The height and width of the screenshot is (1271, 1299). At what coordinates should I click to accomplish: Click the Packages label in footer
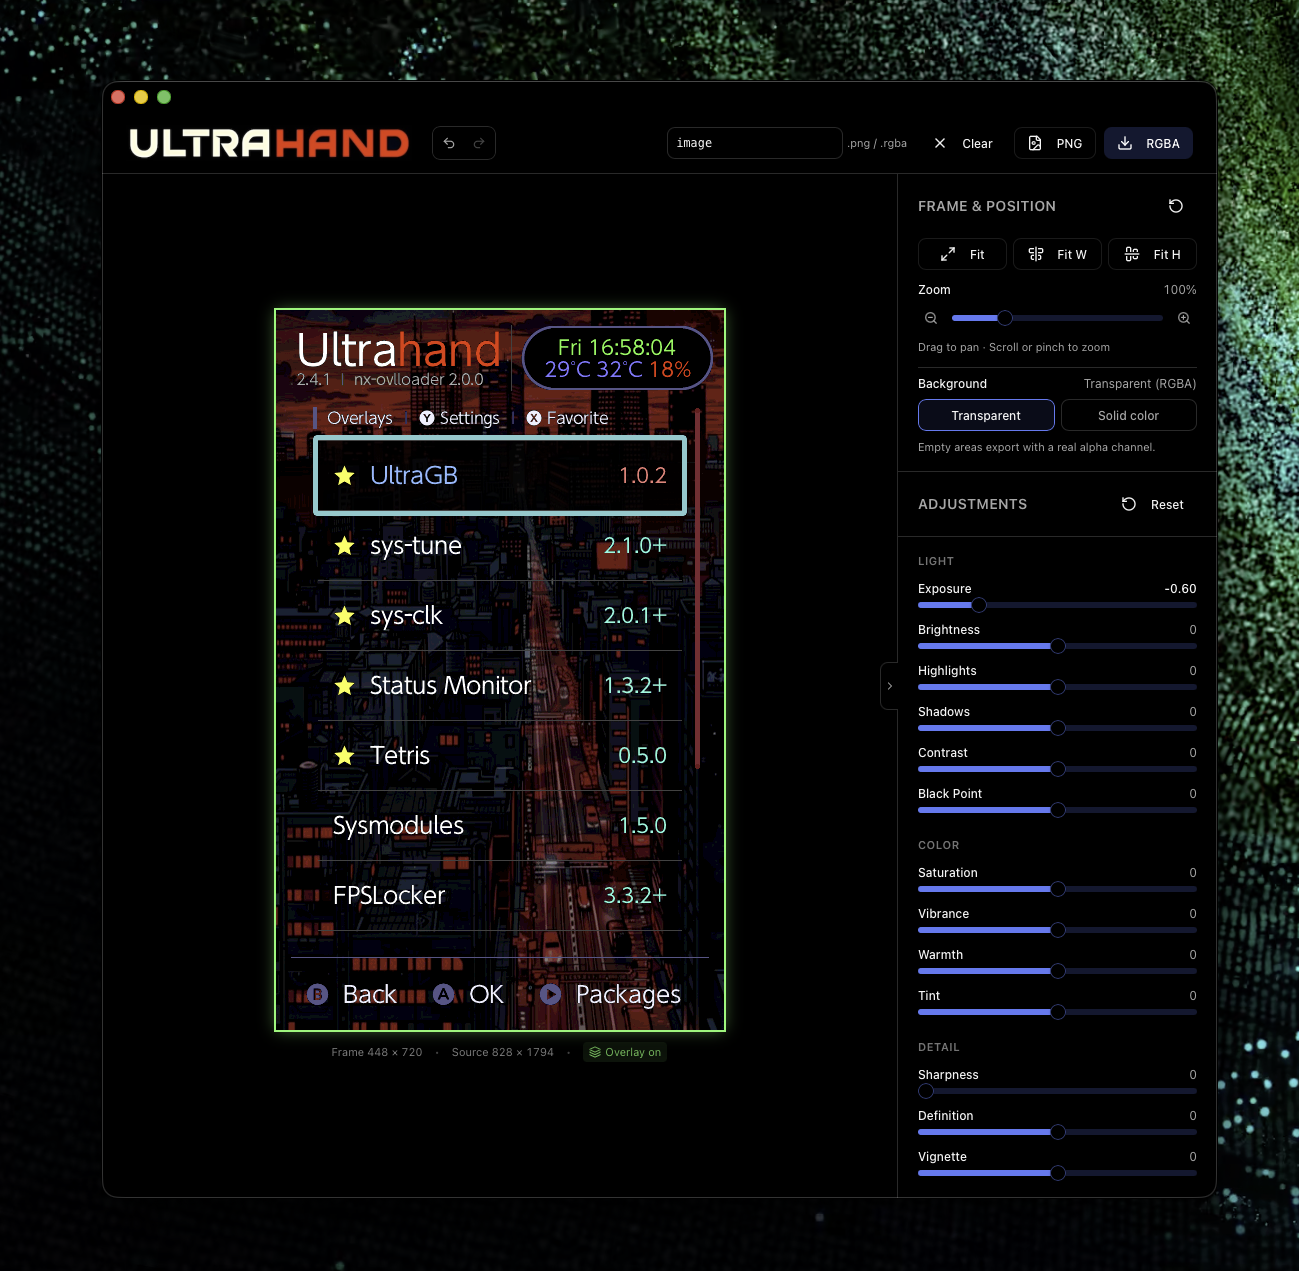(x=628, y=995)
